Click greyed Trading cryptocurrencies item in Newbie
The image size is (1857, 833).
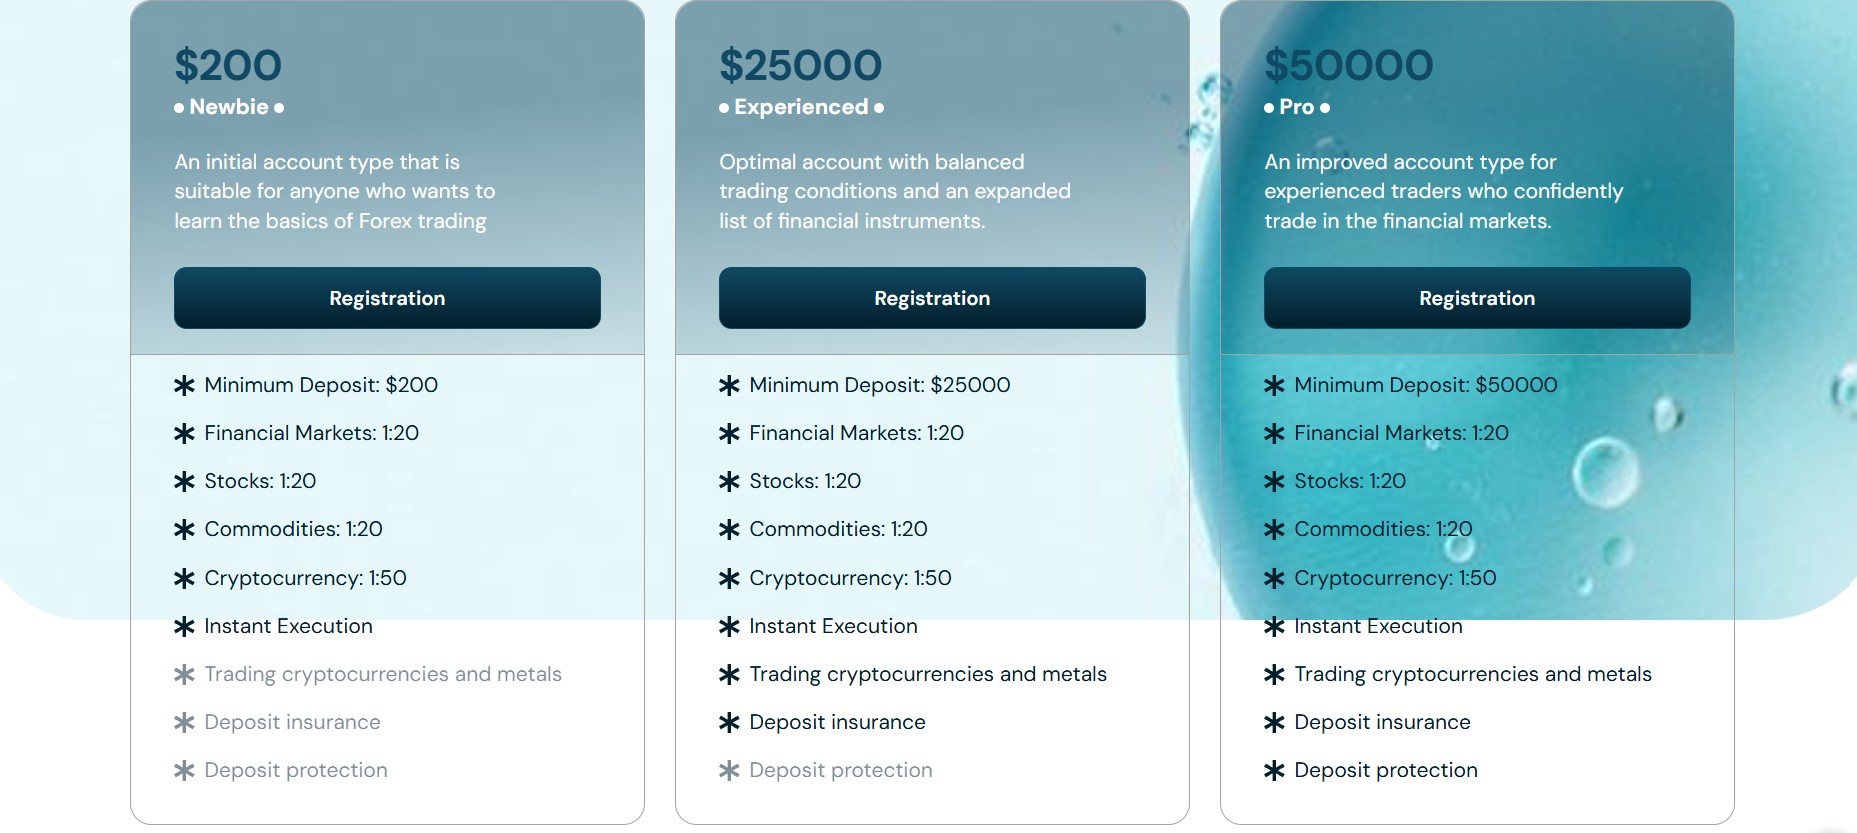pos(383,674)
